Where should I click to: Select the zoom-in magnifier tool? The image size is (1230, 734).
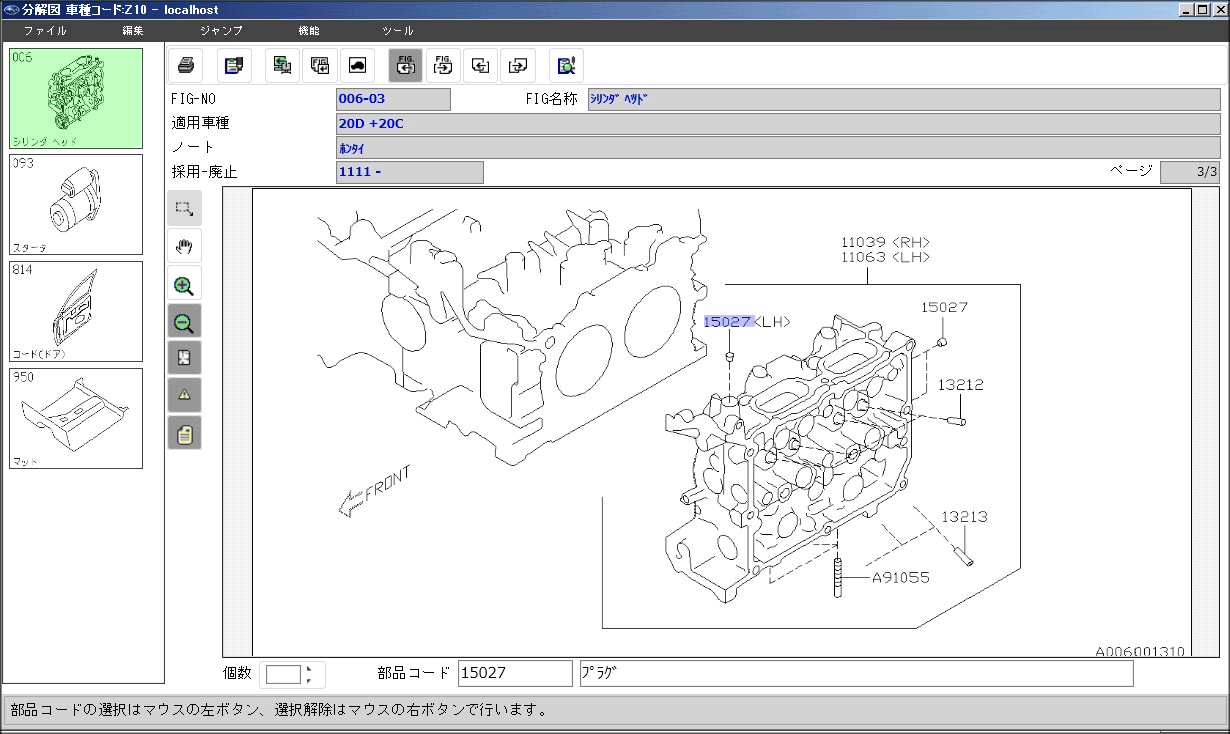click(184, 284)
